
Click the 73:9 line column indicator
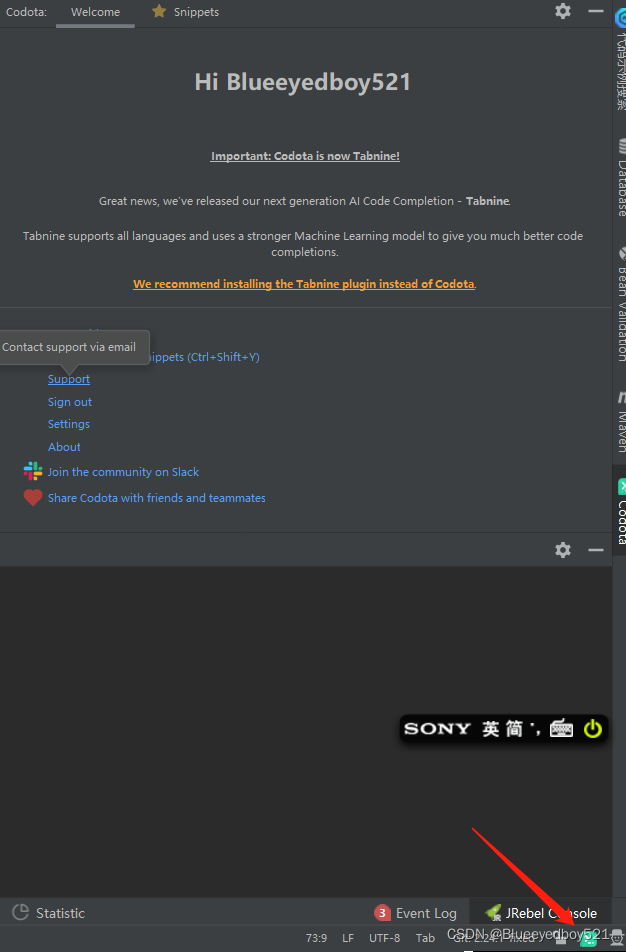click(x=316, y=938)
